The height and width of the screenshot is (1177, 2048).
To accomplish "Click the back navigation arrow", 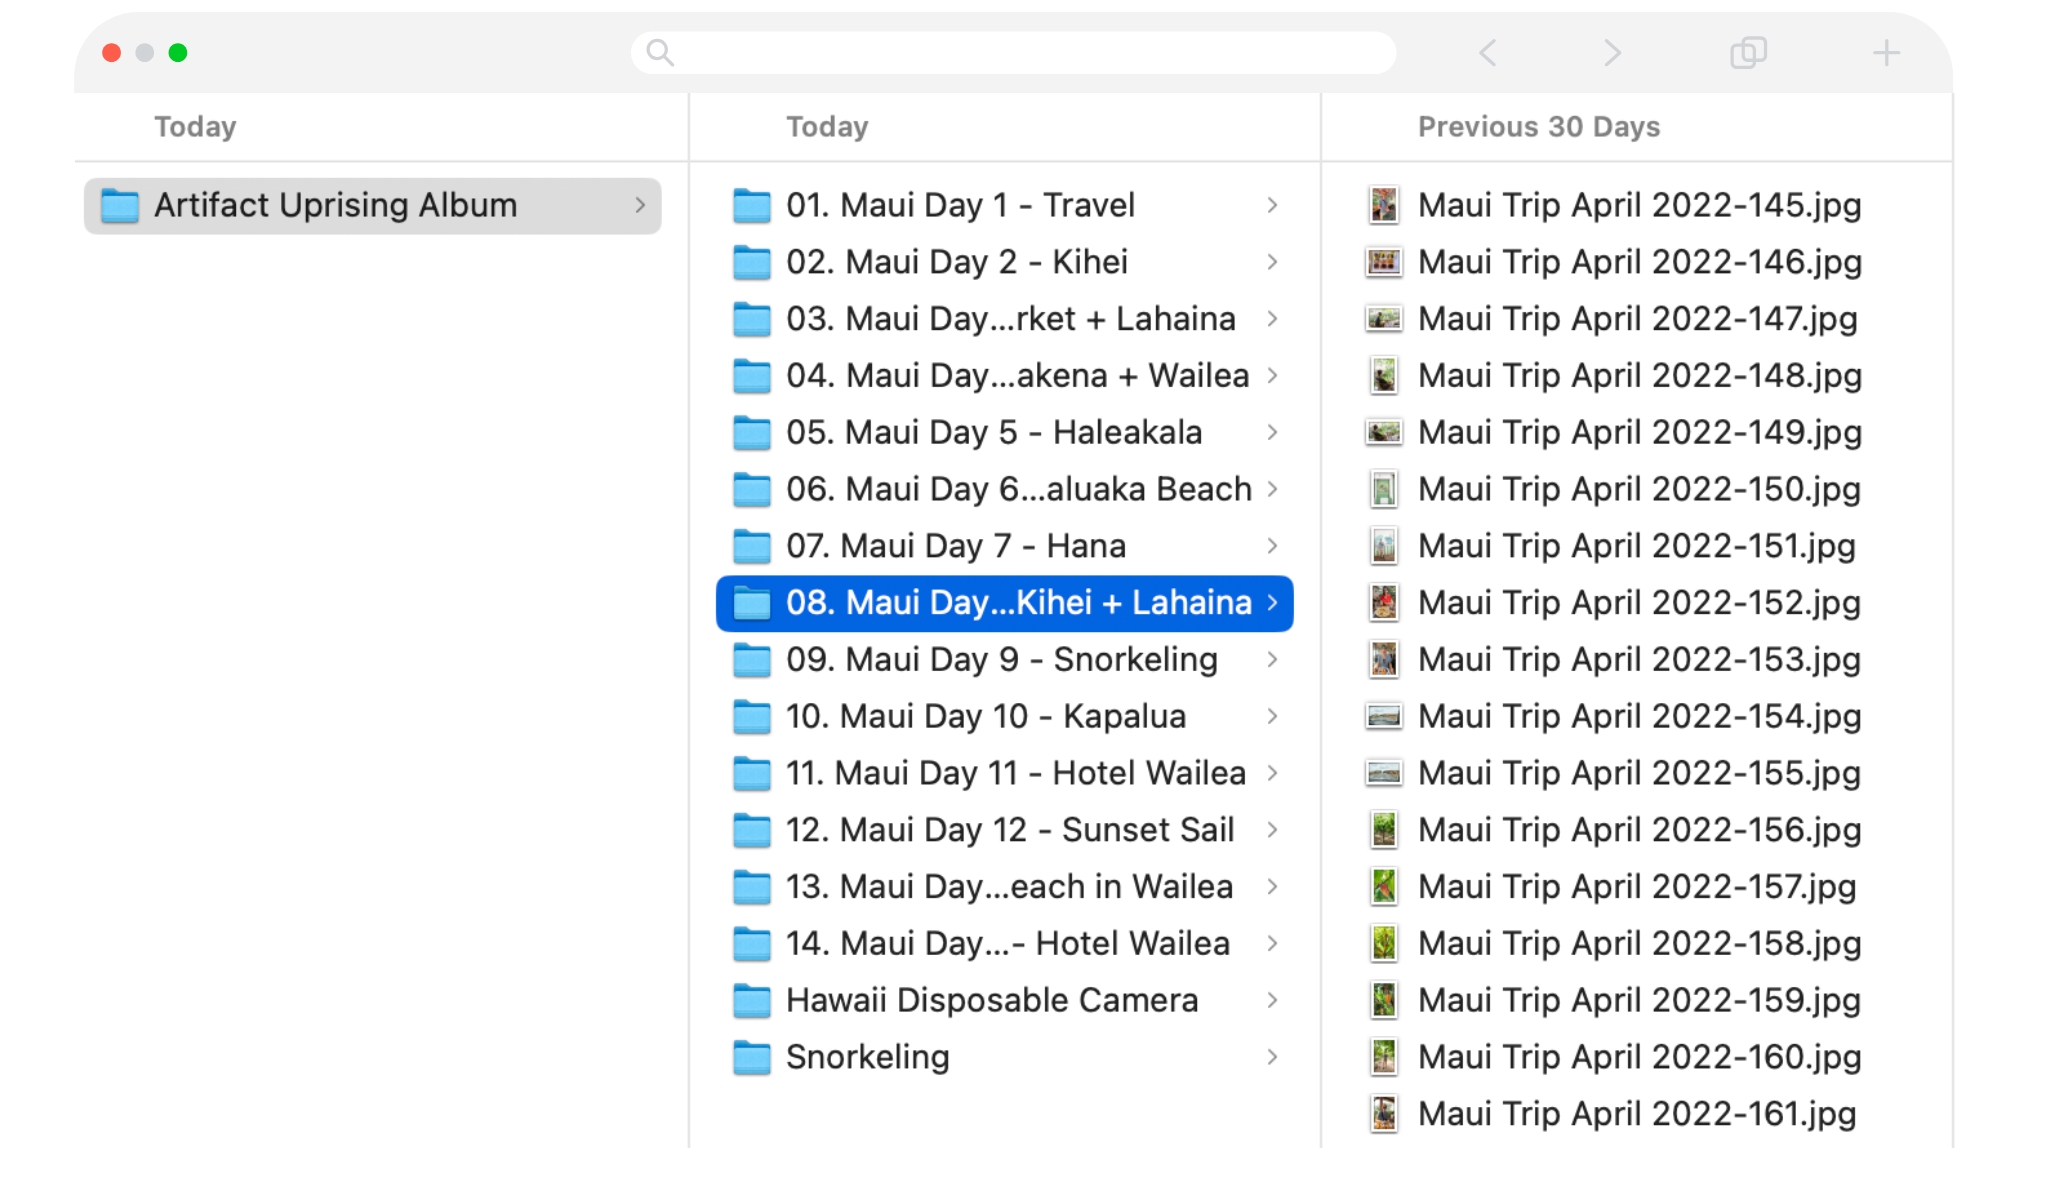I will (x=1487, y=53).
